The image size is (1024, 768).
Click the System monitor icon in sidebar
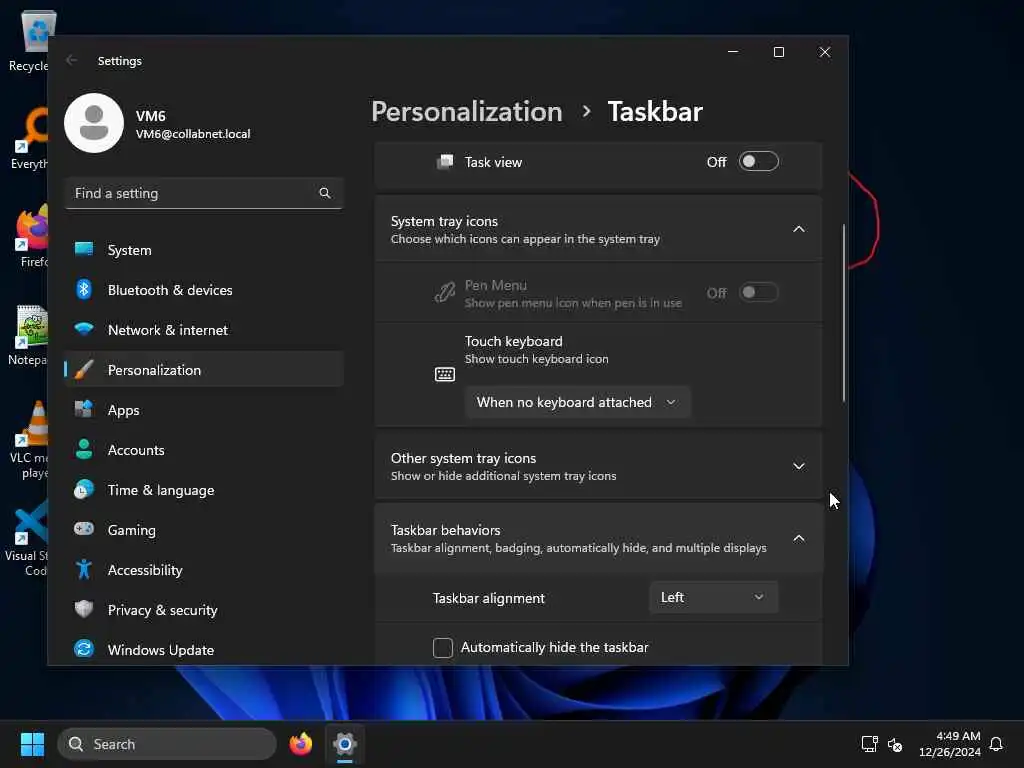click(x=84, y=249)
